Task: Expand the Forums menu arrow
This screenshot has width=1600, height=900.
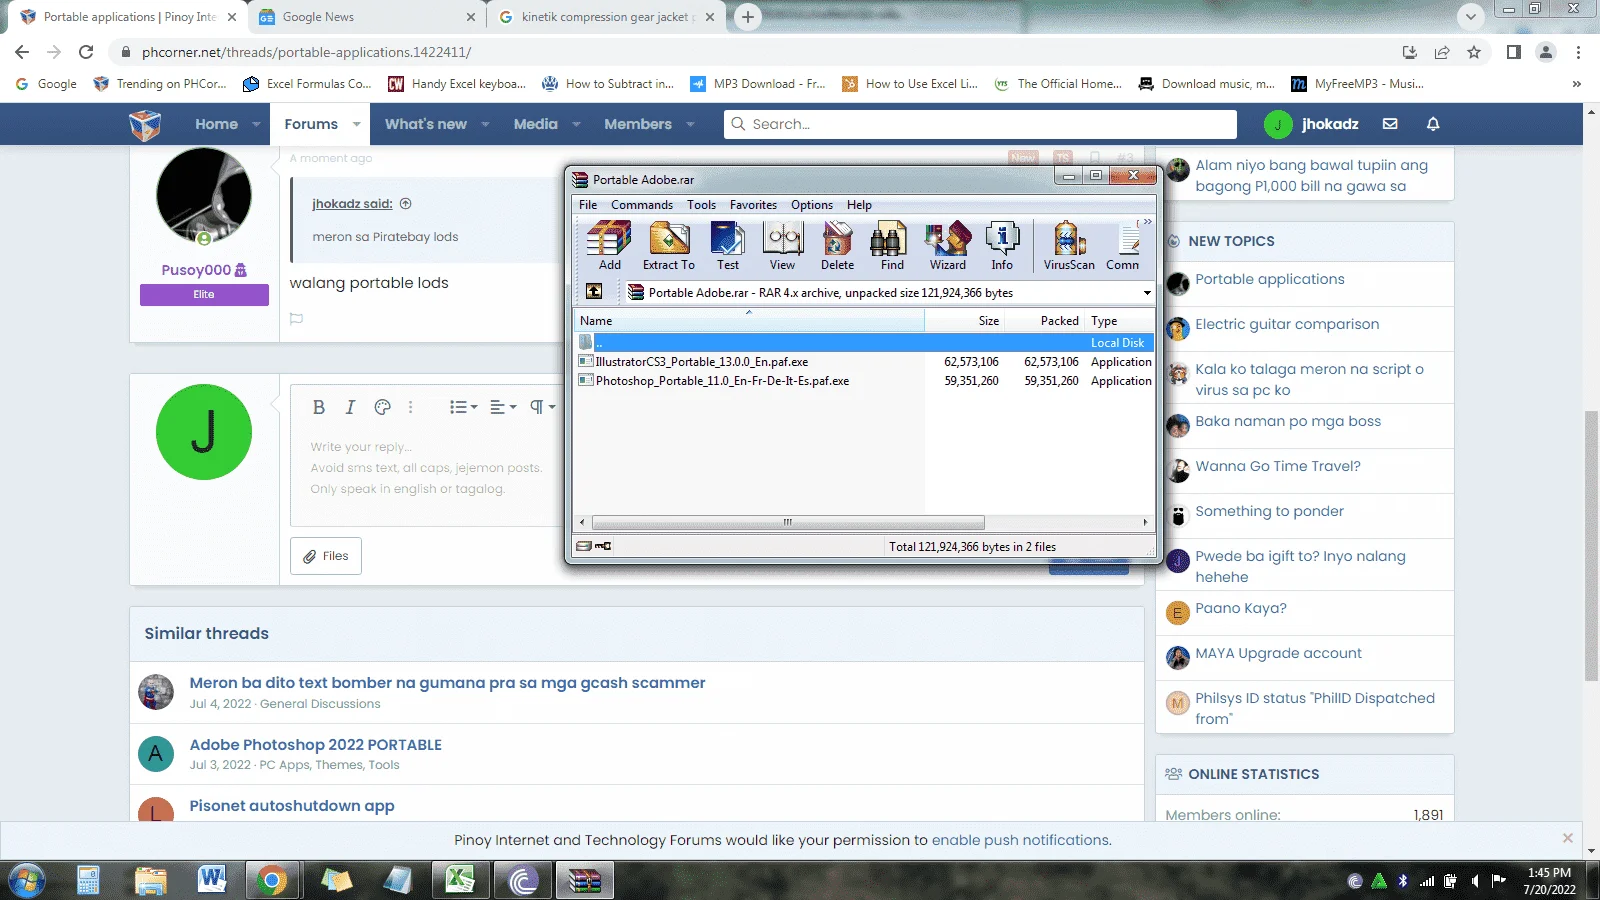Action: 356,124
